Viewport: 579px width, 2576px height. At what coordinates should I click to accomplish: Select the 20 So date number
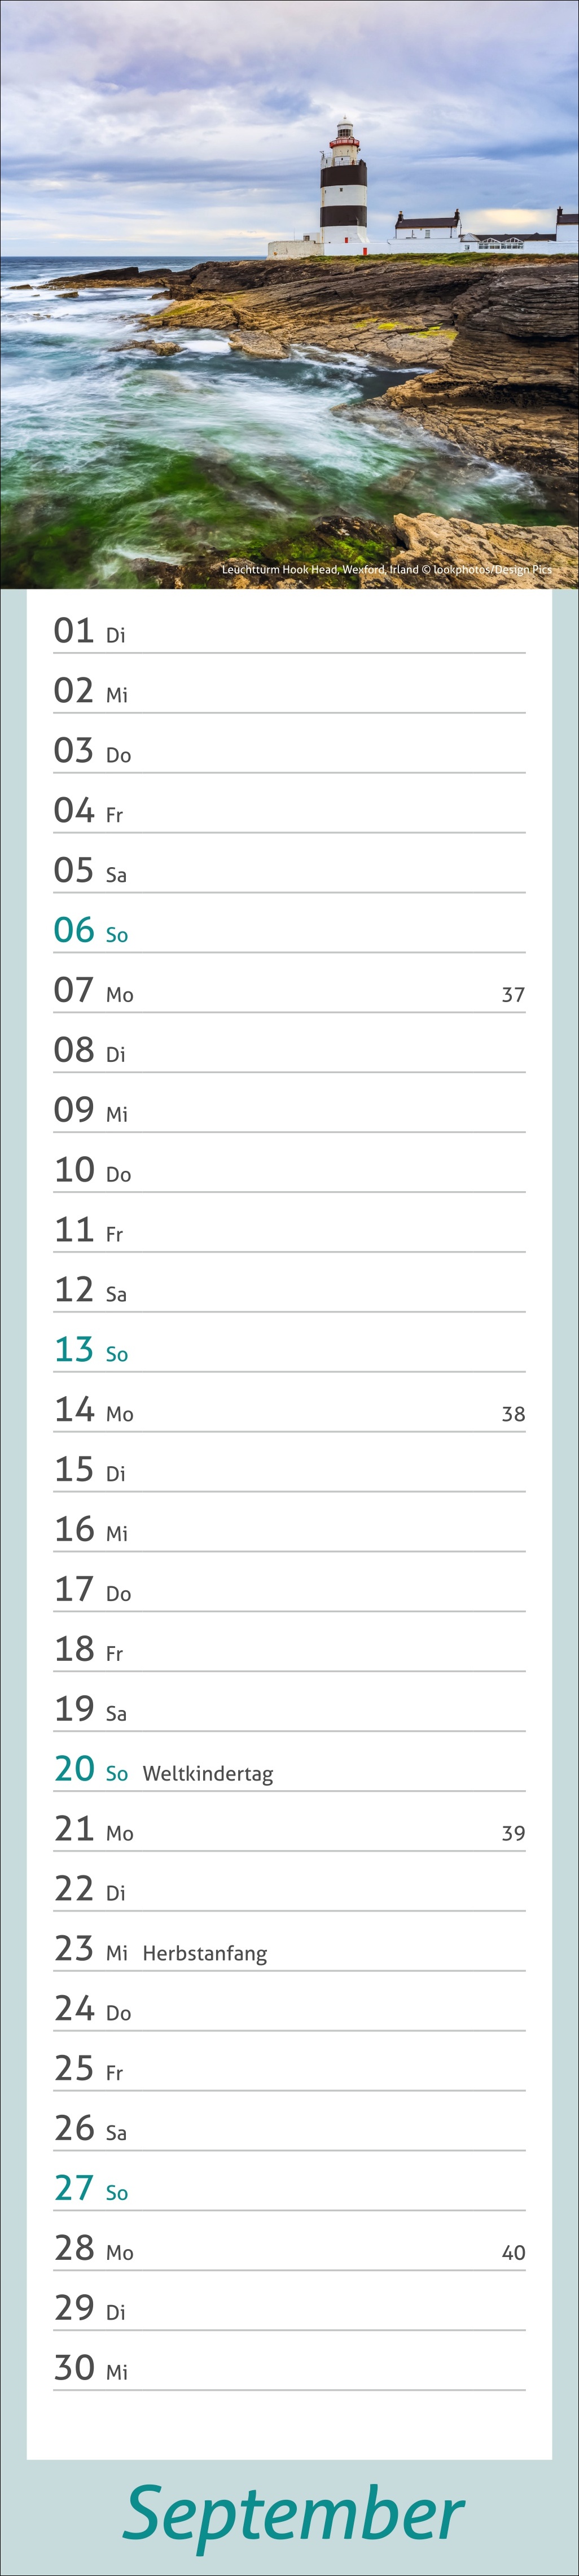[75, 1769]
